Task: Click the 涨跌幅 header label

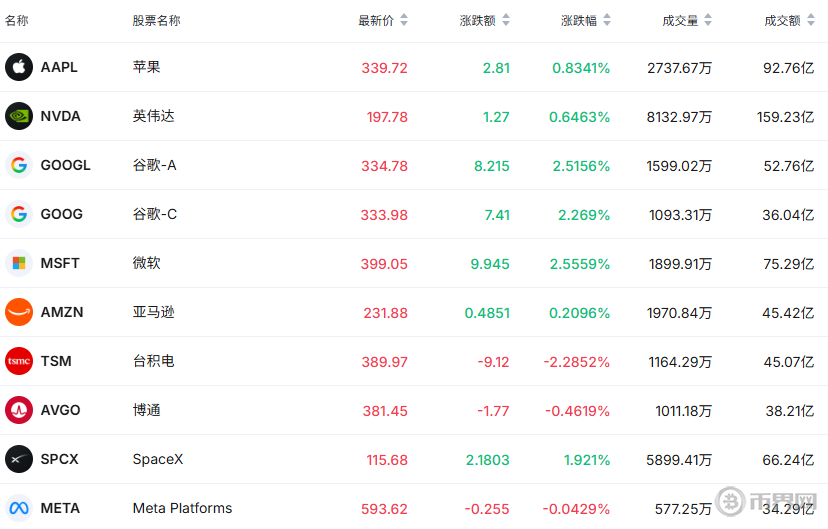Action: coord(579,21)
